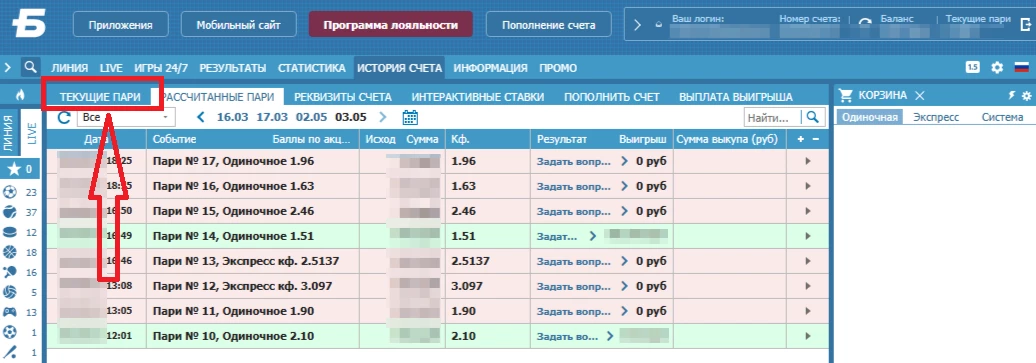Switch to РЕКВИЗИТЫ СЧЕТА tab

[343, 97]
